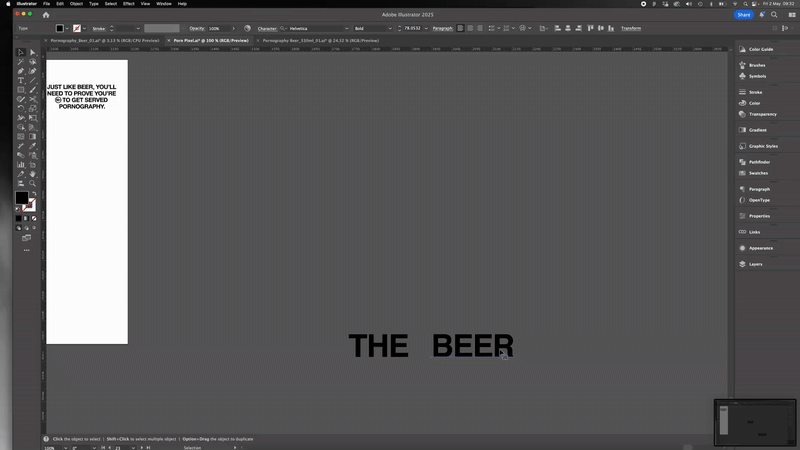Open the Bold font style dropdown
Image resolution: width=800 pixels, height=450 pixels.
[x=388, y=28]
